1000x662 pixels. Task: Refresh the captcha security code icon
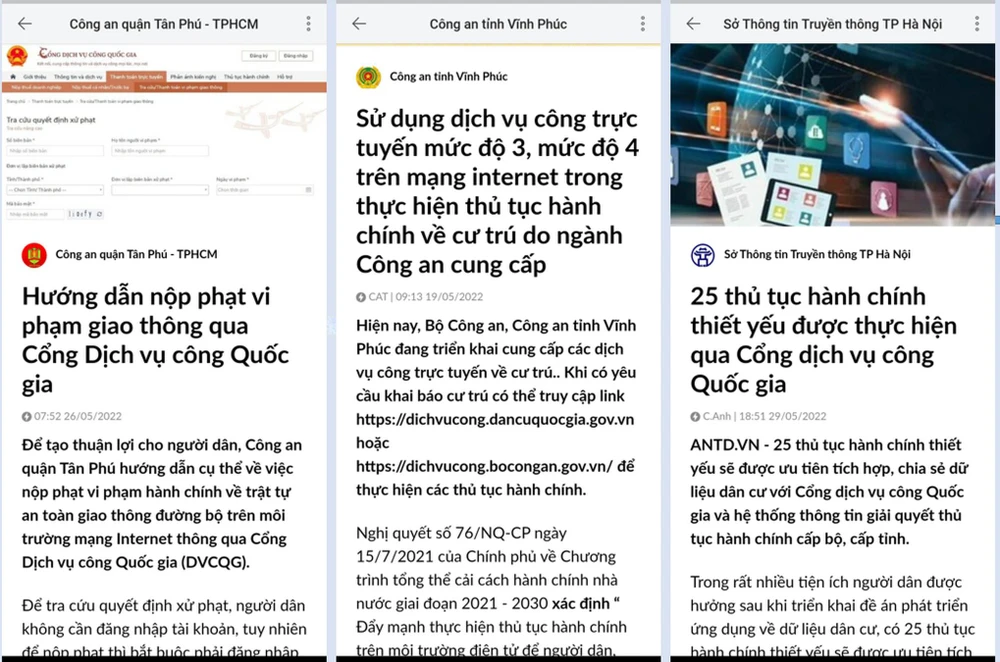[99, 214]
